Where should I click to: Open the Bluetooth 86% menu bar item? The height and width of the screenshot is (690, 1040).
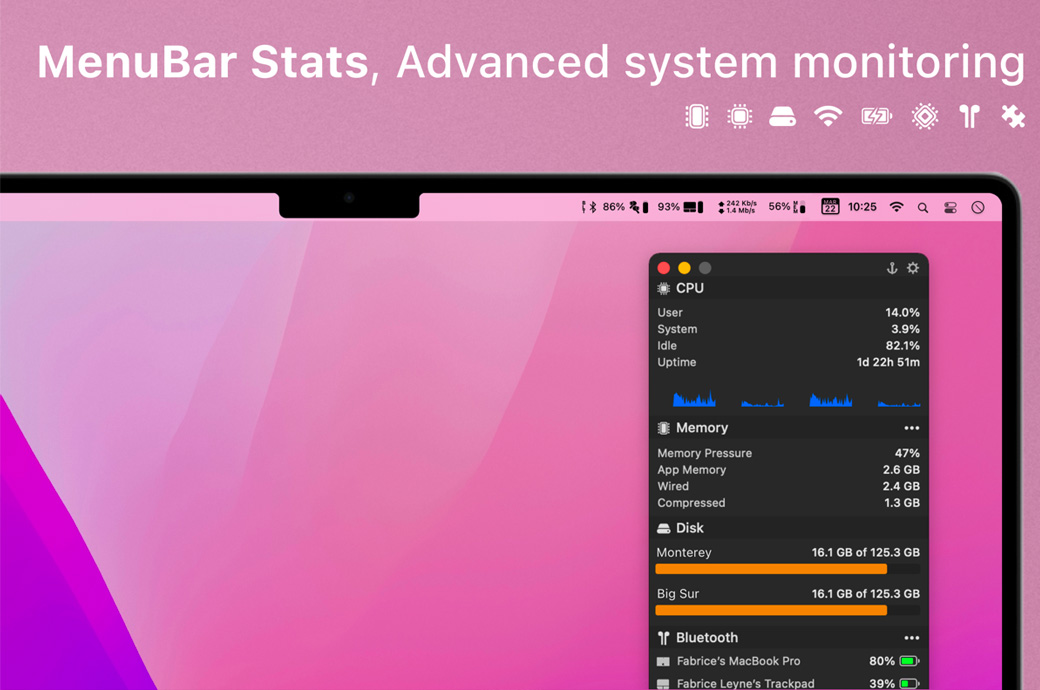pyautogui.click(x=604, y=207)
